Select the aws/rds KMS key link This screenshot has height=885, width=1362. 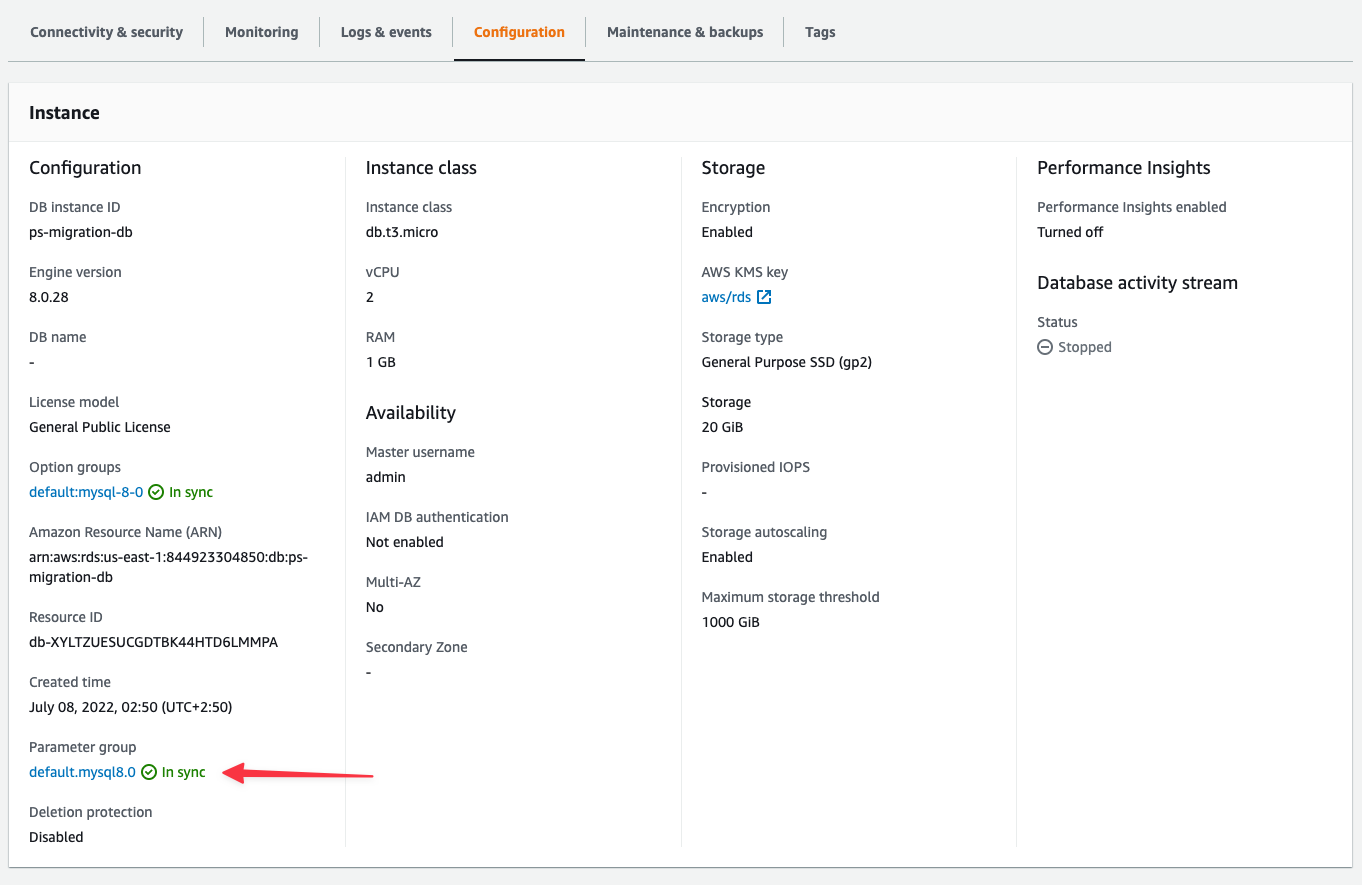point(724,296)
